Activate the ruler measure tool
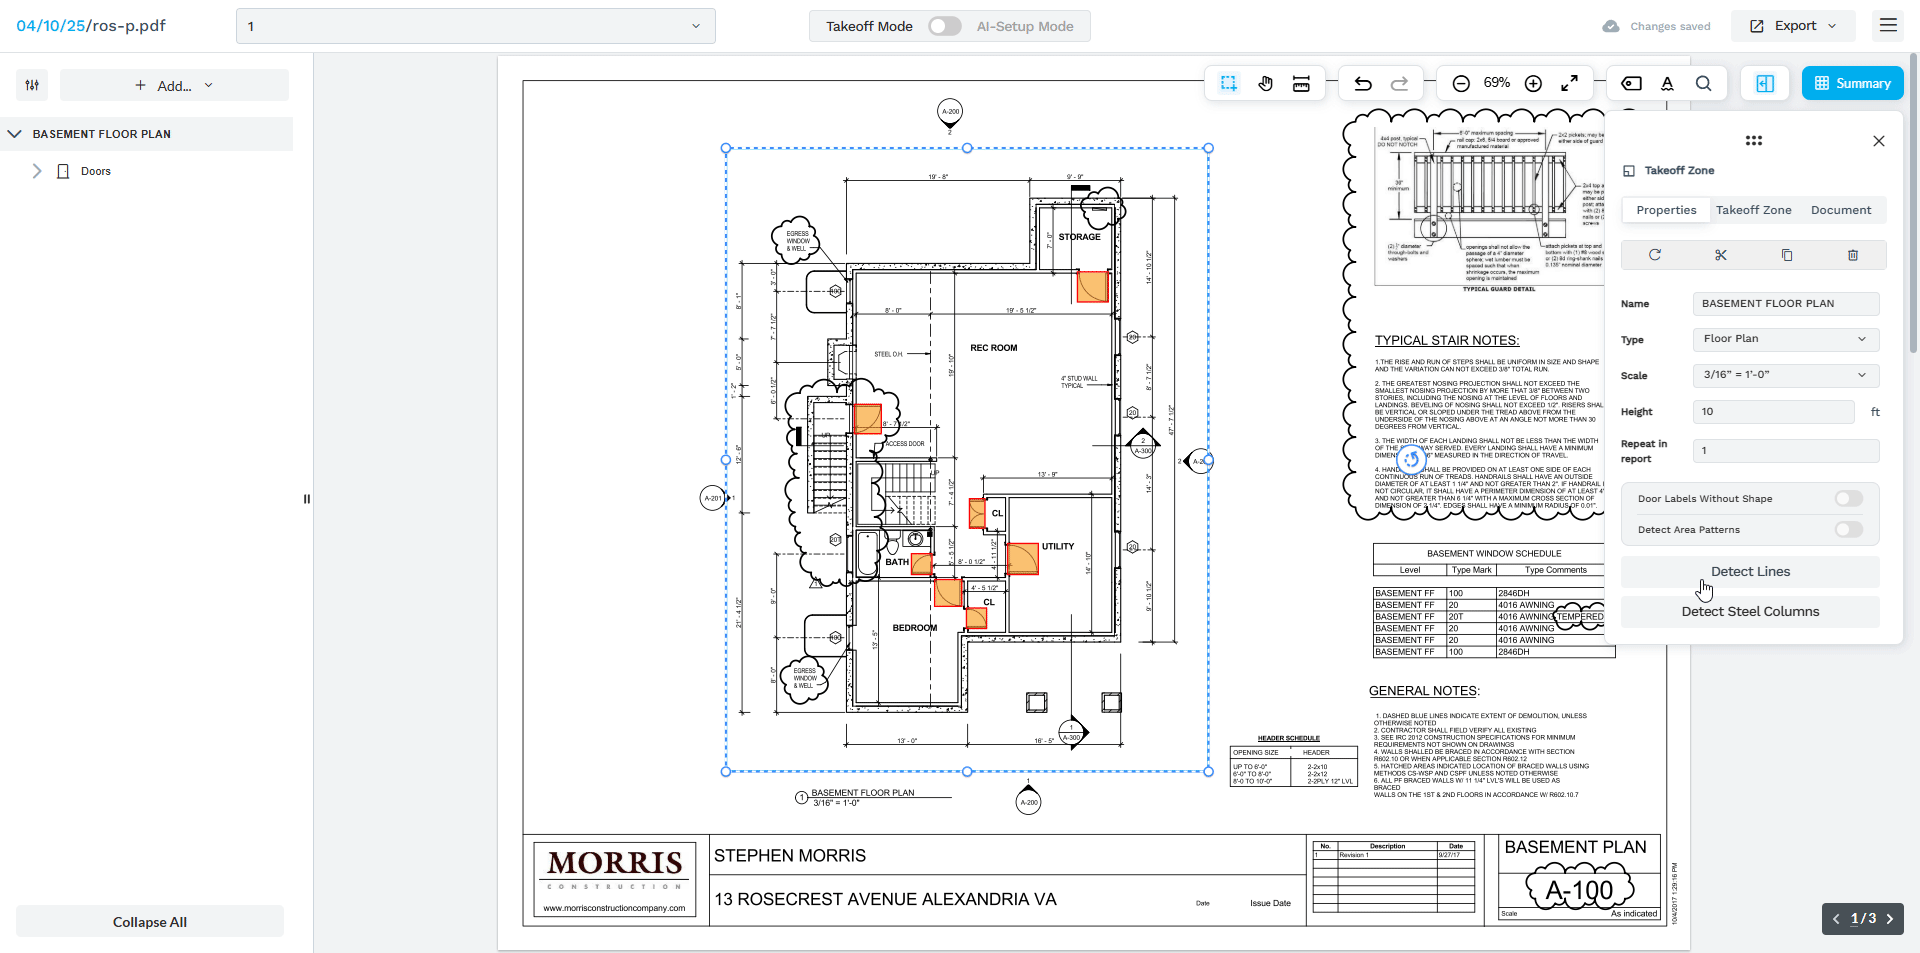 tap(1301, 84)
